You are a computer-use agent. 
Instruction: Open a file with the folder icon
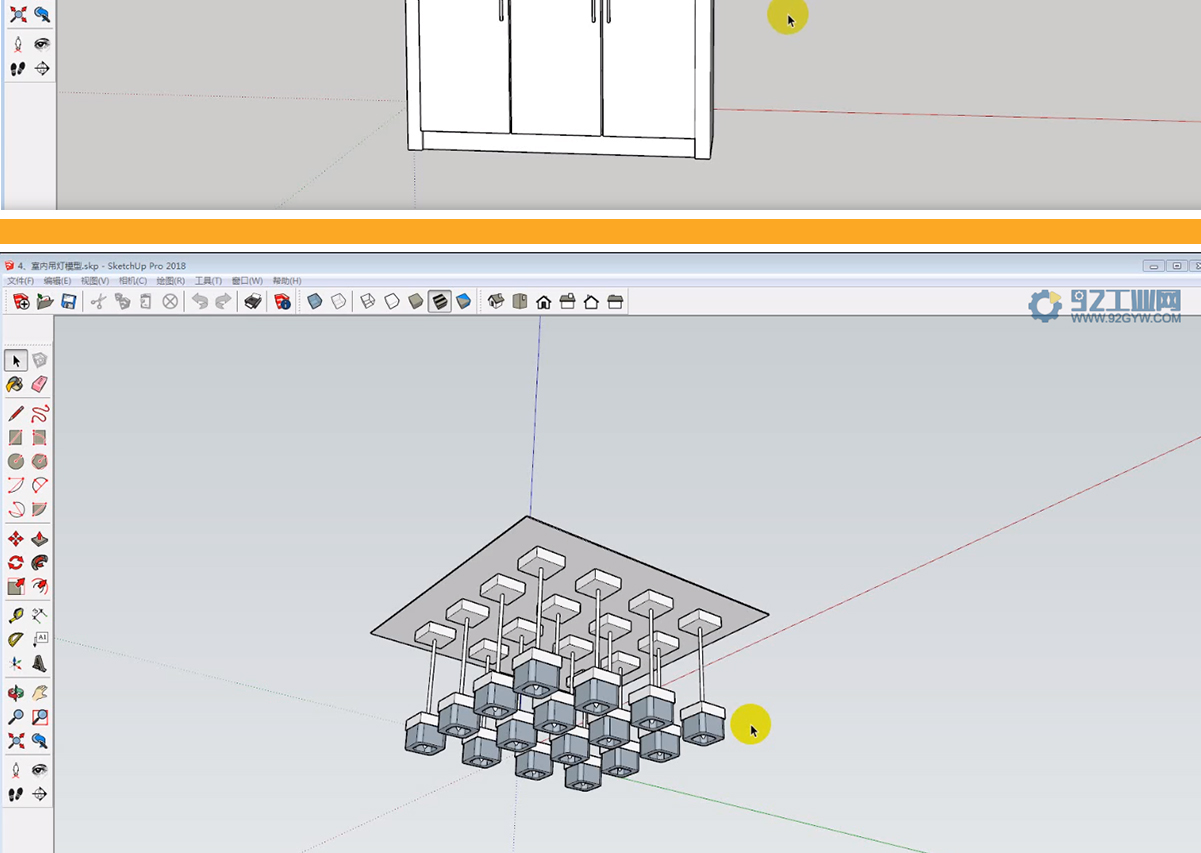[x=45, y=301]
